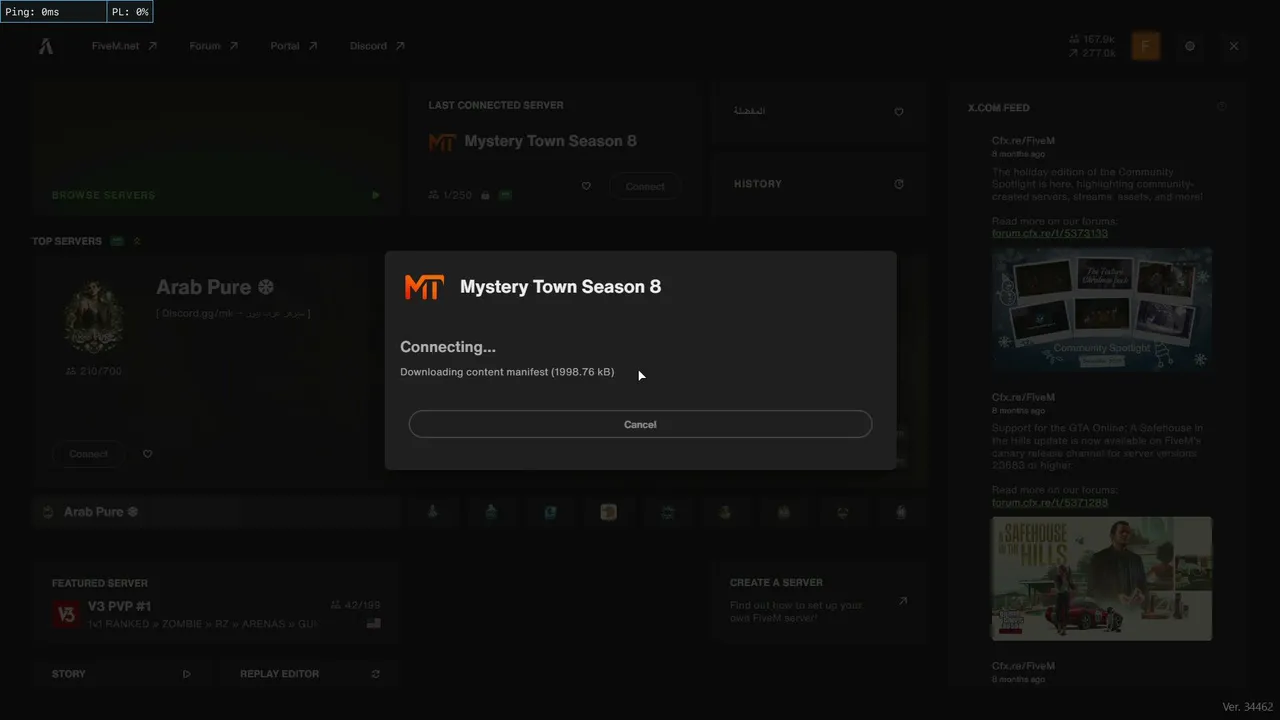The image size is (1280, 720).
Task: Open the forum.cfx.re/t/5373133 link
Action: point(1050,233)
